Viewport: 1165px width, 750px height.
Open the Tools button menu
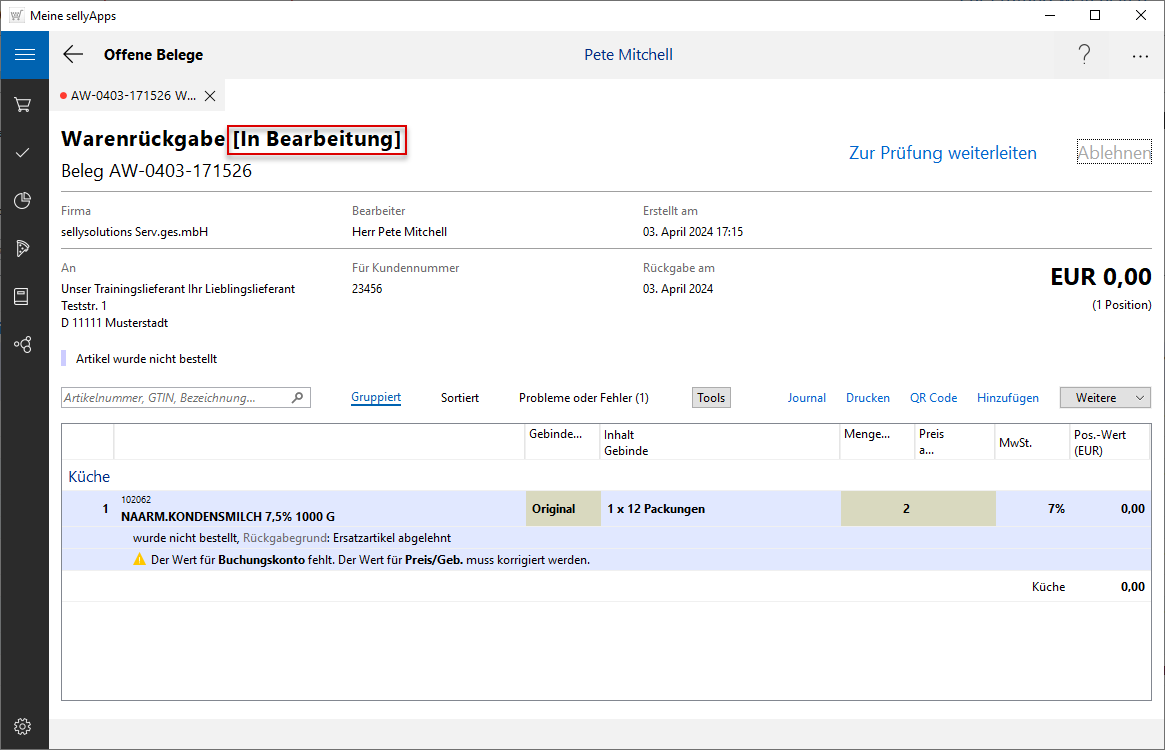(x=711, y=398)
